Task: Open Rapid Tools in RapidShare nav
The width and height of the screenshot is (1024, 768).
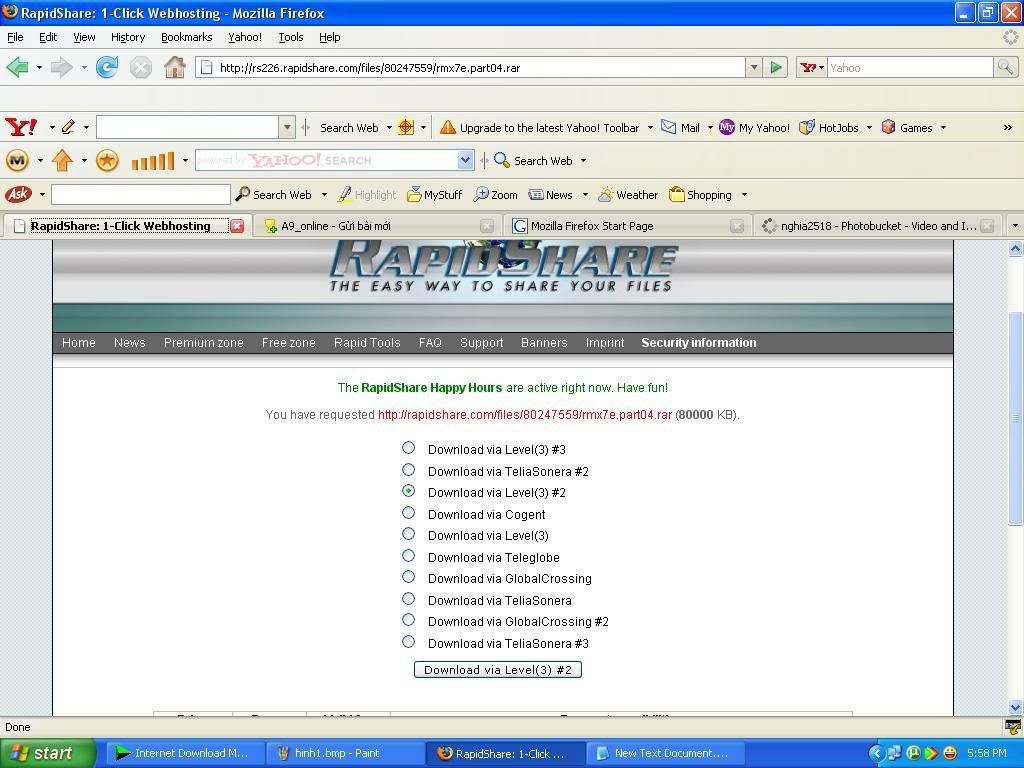Action: (367, 343)
